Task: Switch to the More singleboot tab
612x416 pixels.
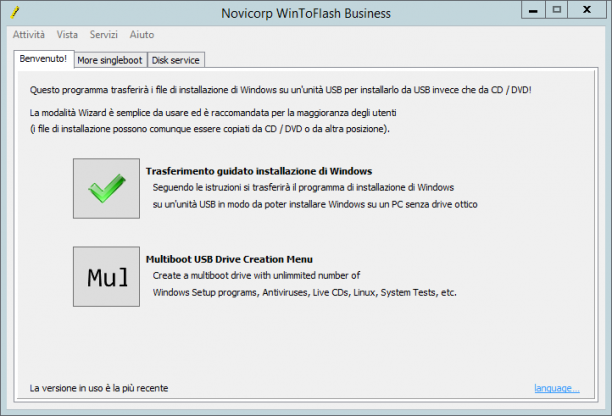Action: (110, 60)
